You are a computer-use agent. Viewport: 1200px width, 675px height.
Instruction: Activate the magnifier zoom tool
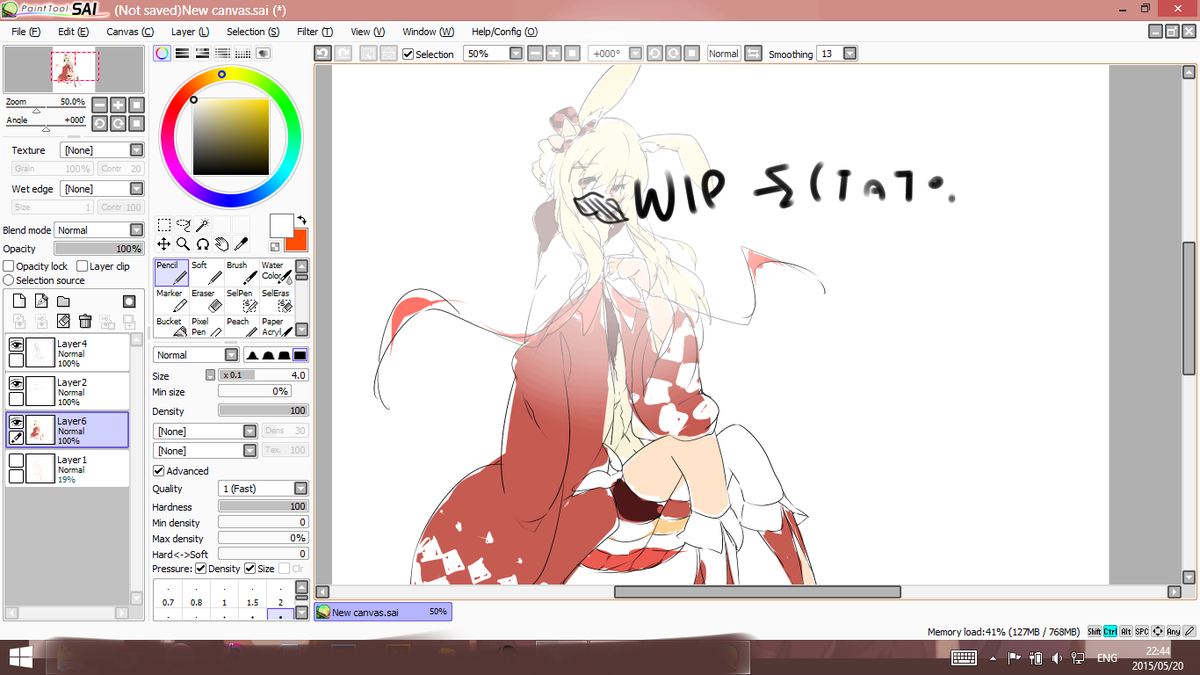click(x=183, y=243)
